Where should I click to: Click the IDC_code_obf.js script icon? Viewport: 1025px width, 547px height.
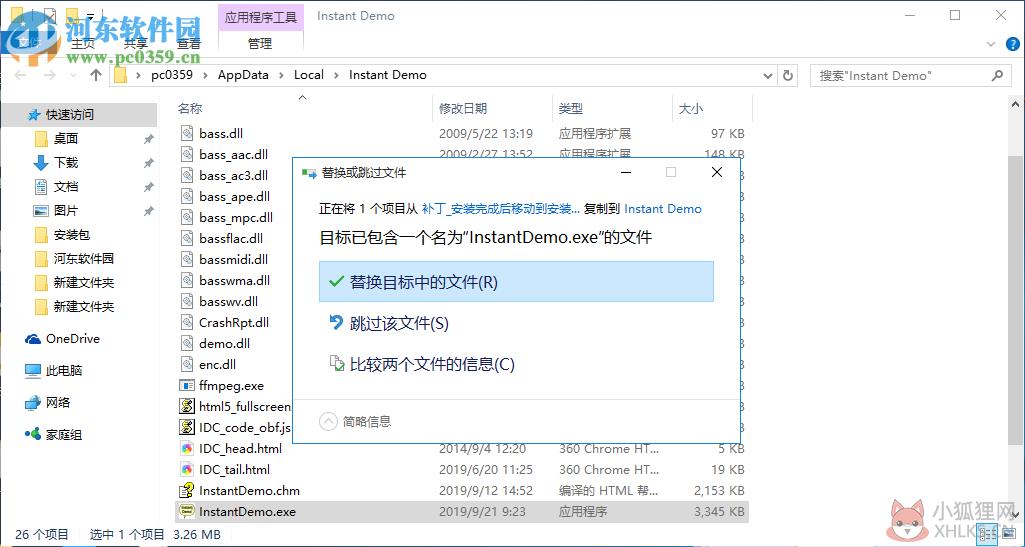[187, 427]
